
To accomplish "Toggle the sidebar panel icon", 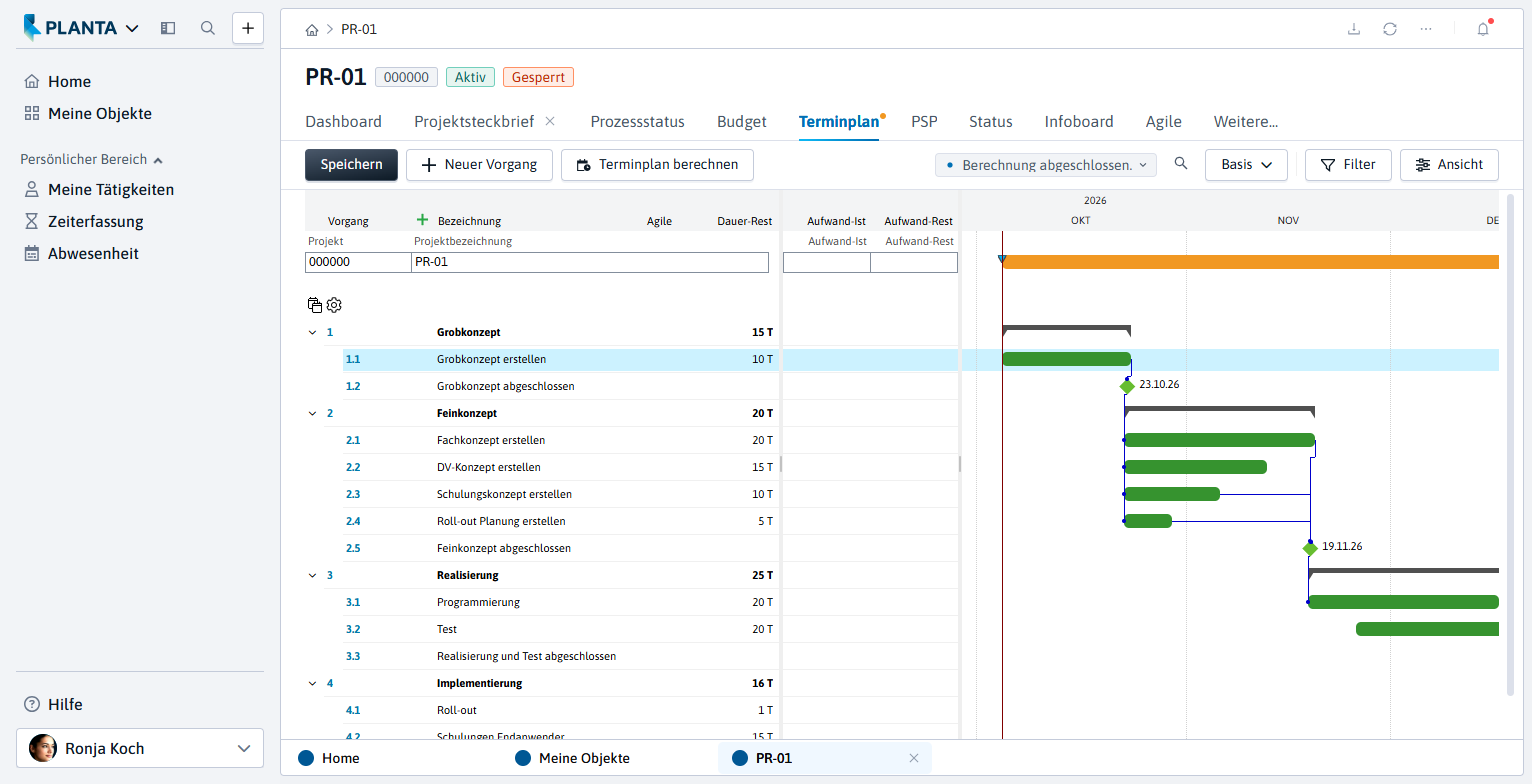I will pos(168,28).
